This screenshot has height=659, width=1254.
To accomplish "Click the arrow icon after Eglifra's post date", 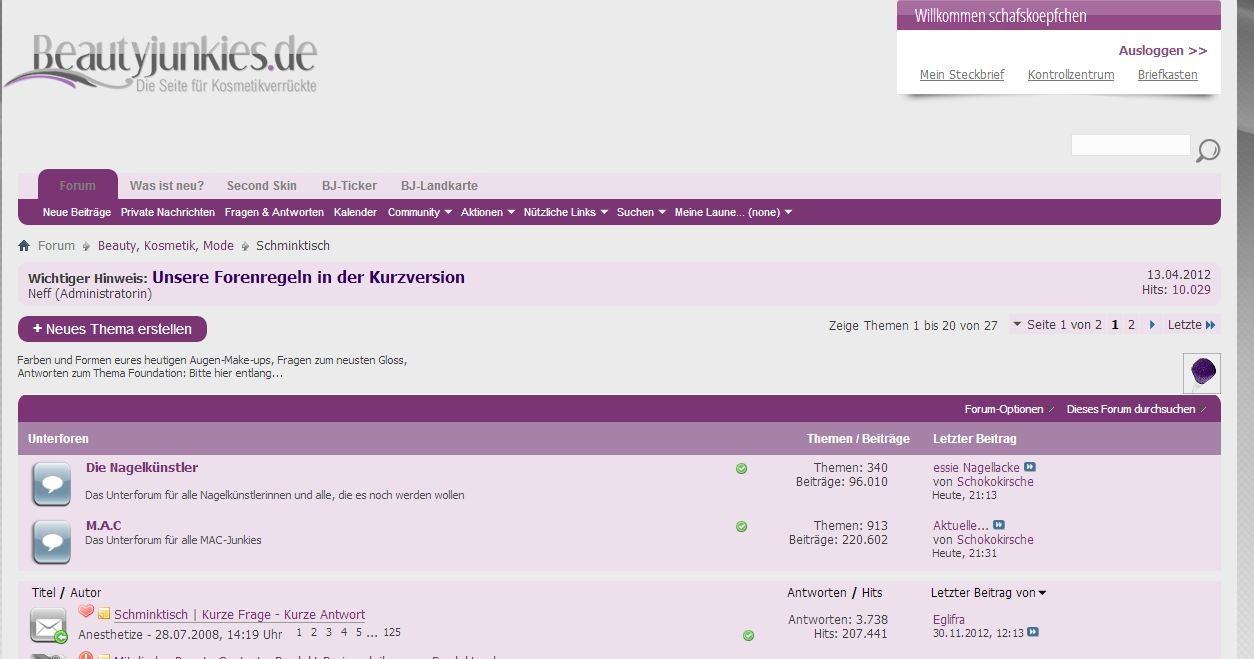I will point(1031,632).
